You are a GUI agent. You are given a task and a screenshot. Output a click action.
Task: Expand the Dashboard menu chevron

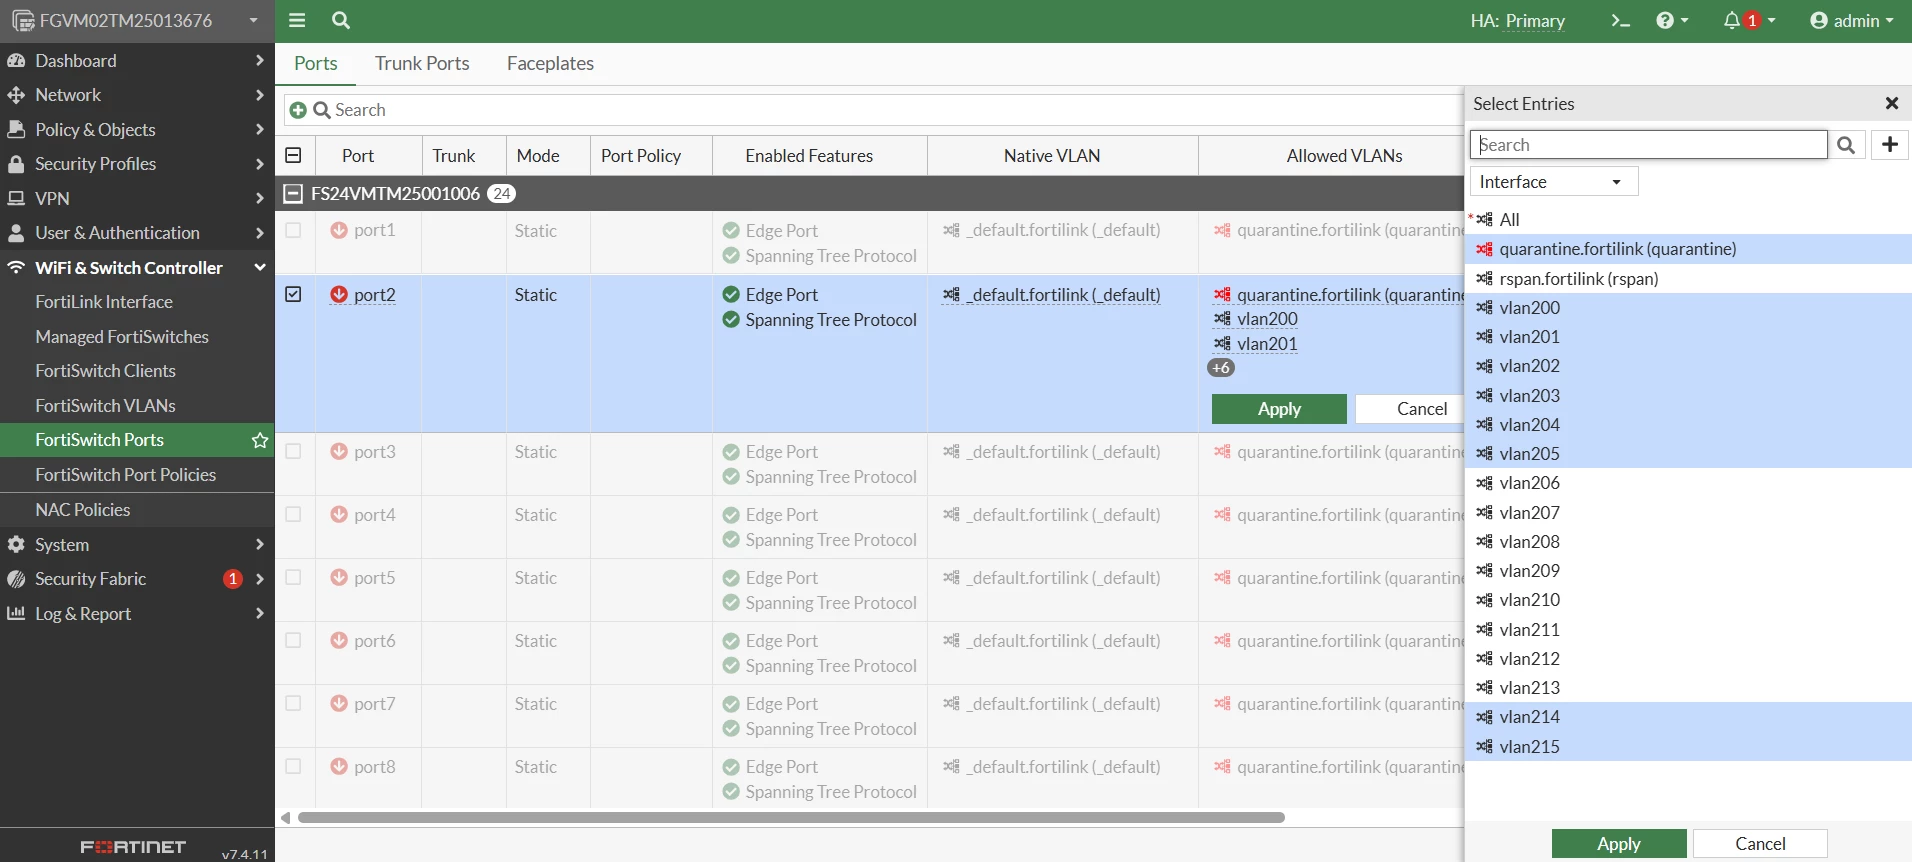(260, 61)
